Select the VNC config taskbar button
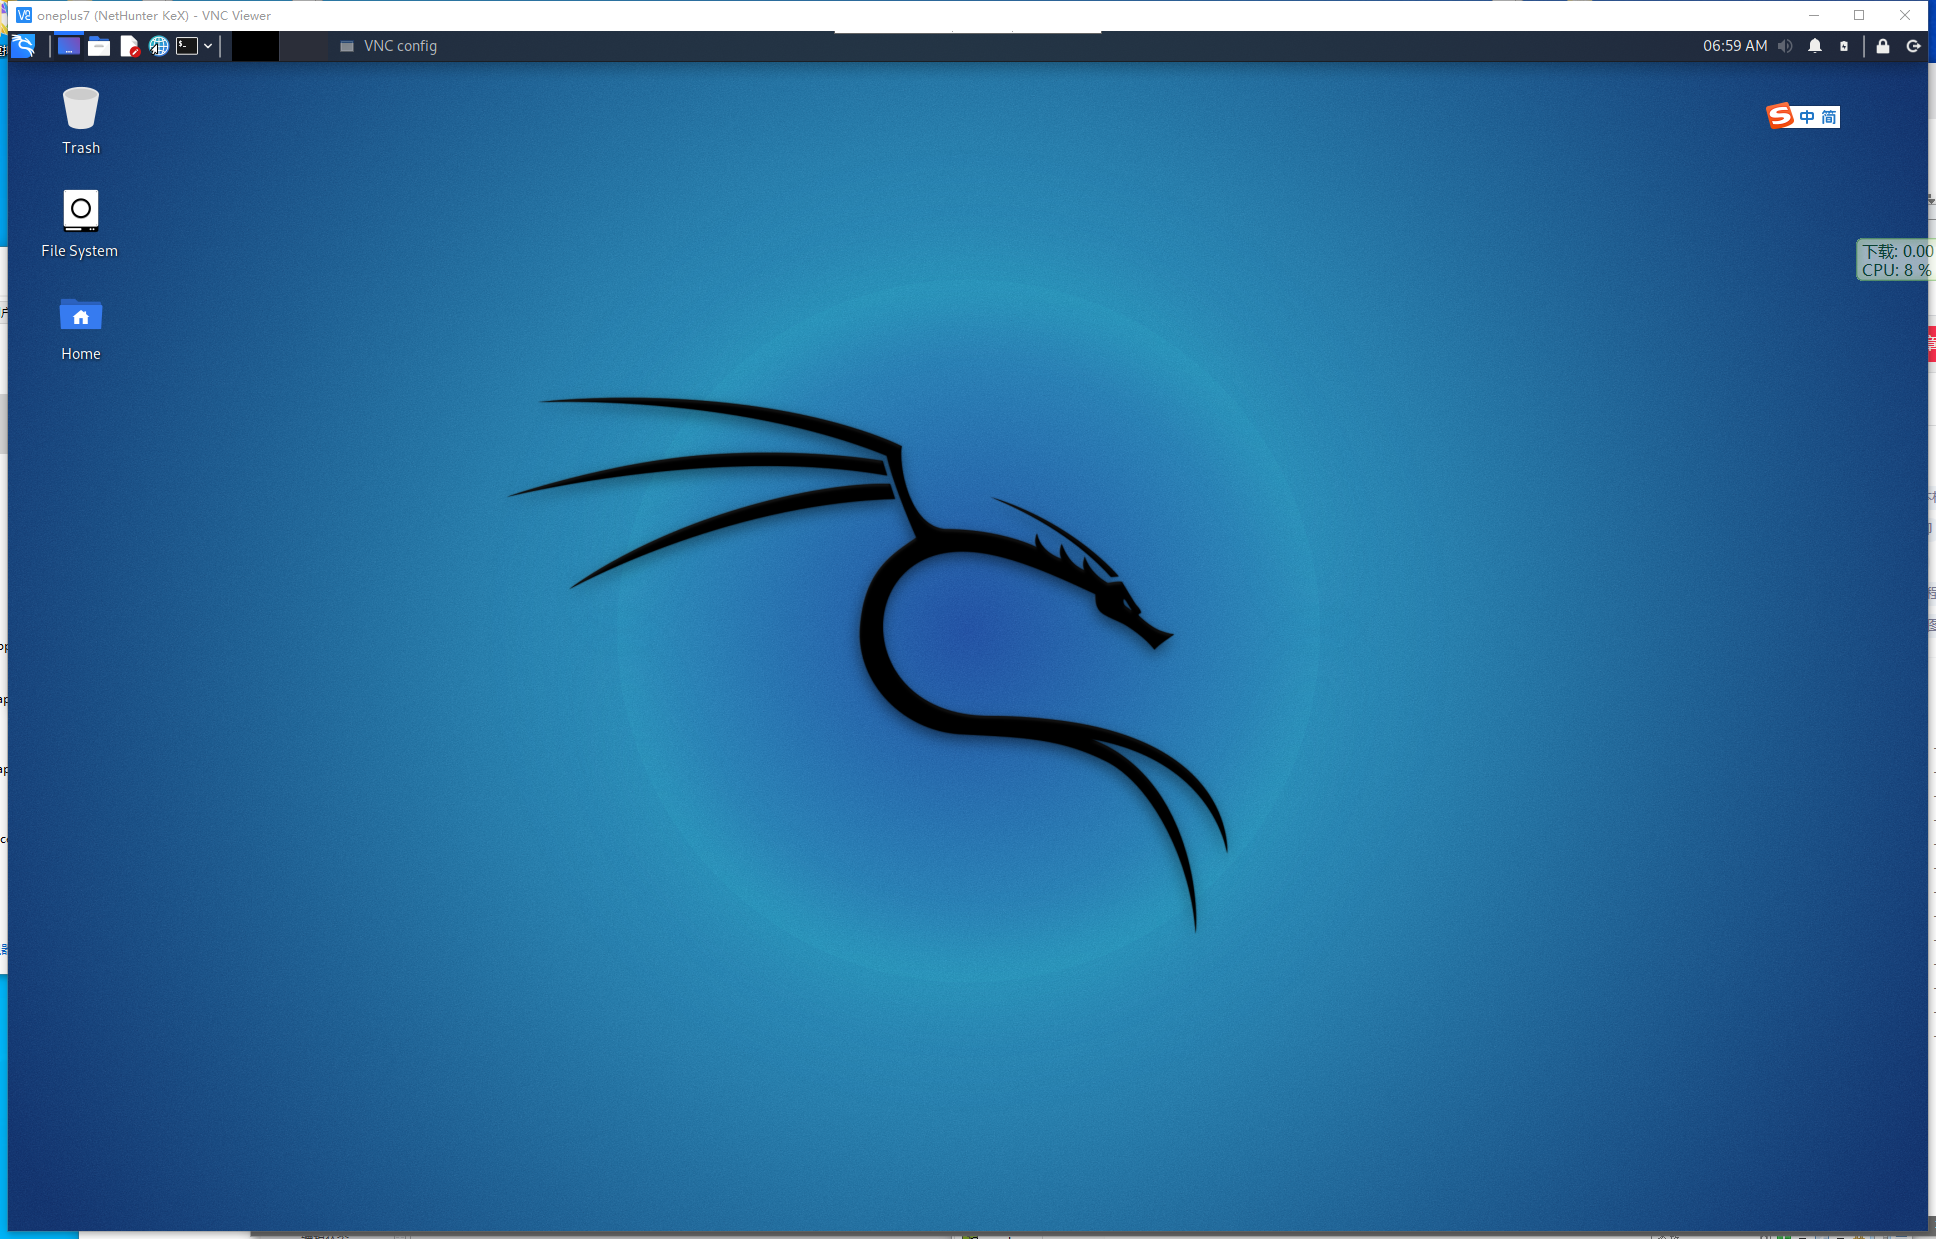Image resolution: width=1936 pixels, height=1239 pixels. 389,46
